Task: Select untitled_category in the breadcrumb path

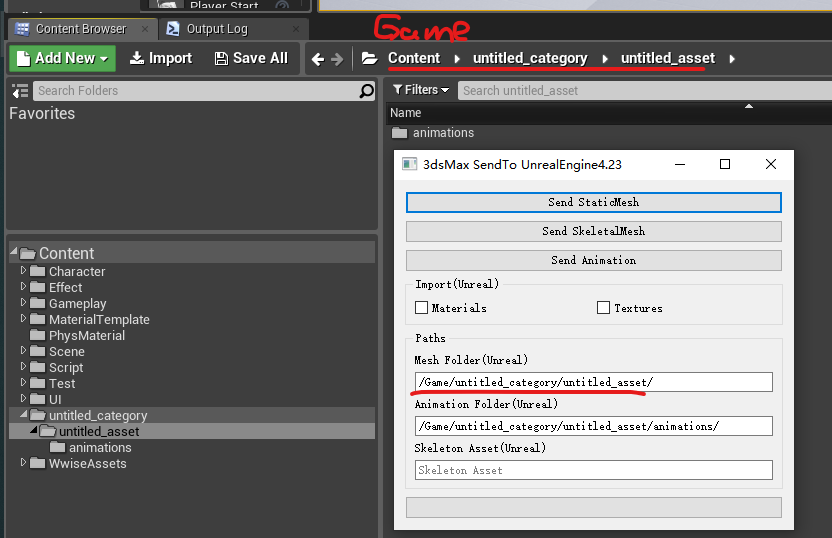Action: point(530,58)
